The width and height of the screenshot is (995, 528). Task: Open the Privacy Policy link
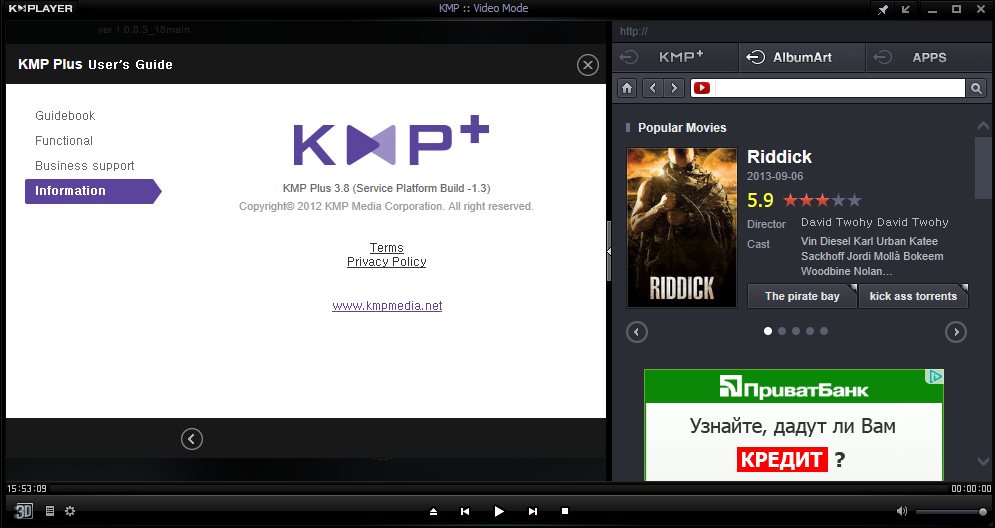[x=386, y=261]
